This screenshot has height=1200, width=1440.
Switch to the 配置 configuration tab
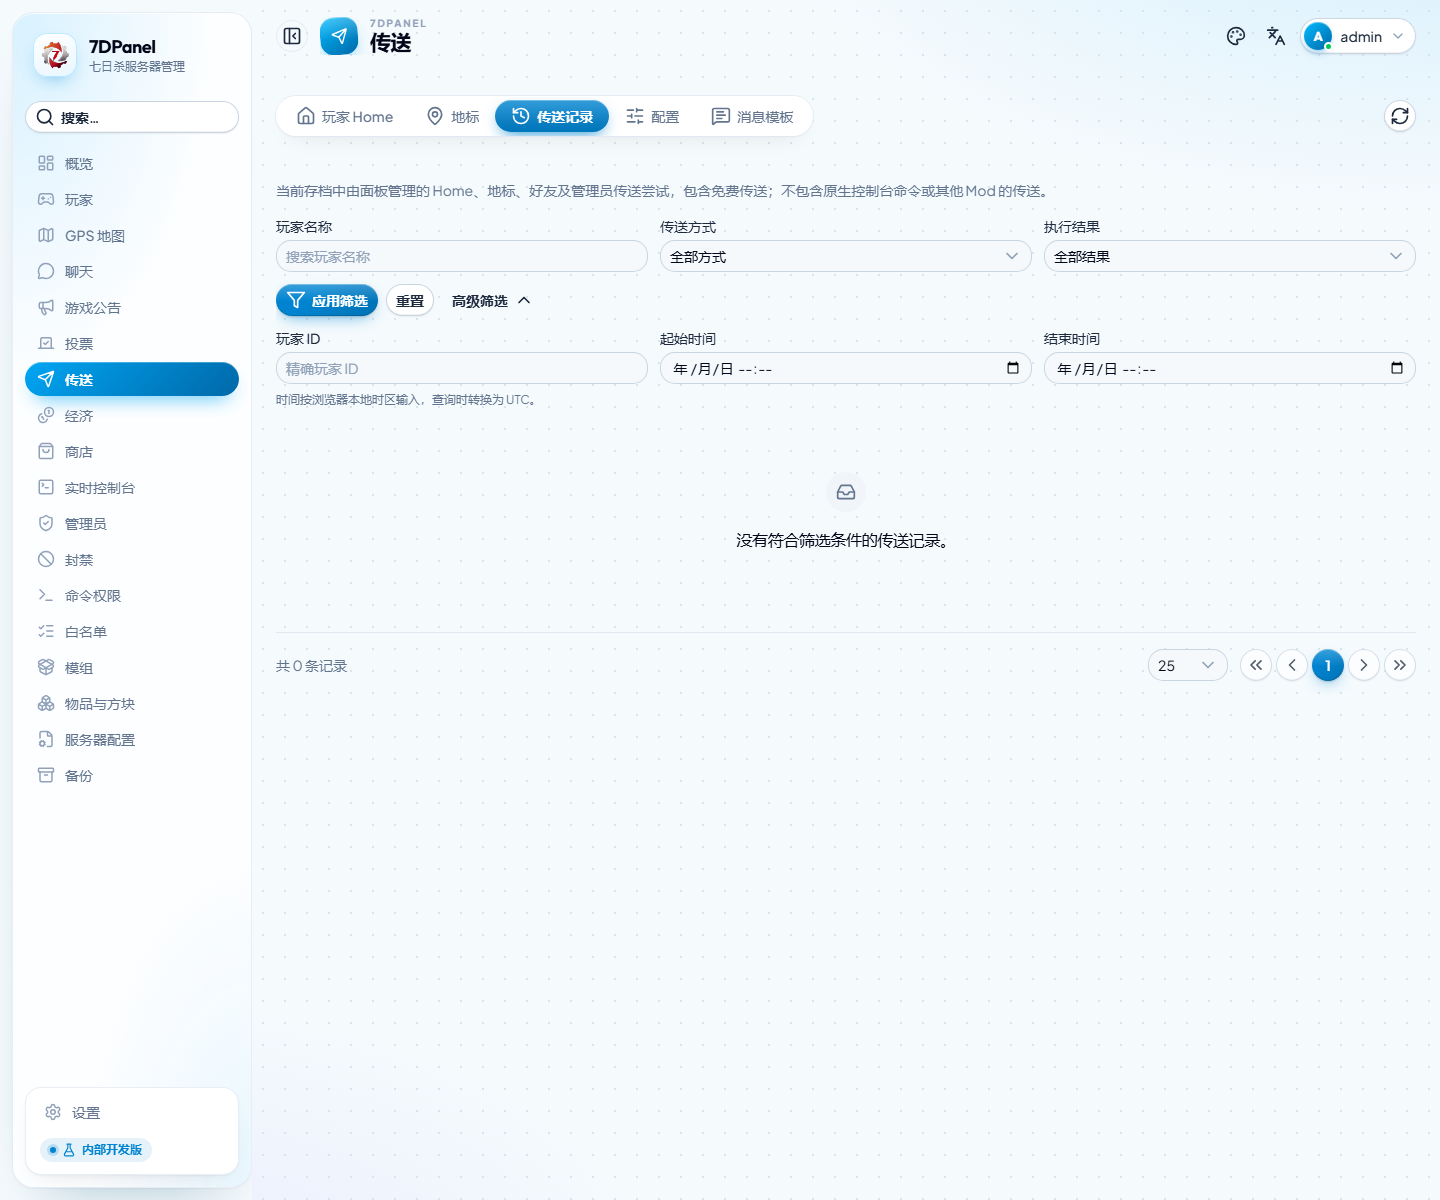(653, 117)
